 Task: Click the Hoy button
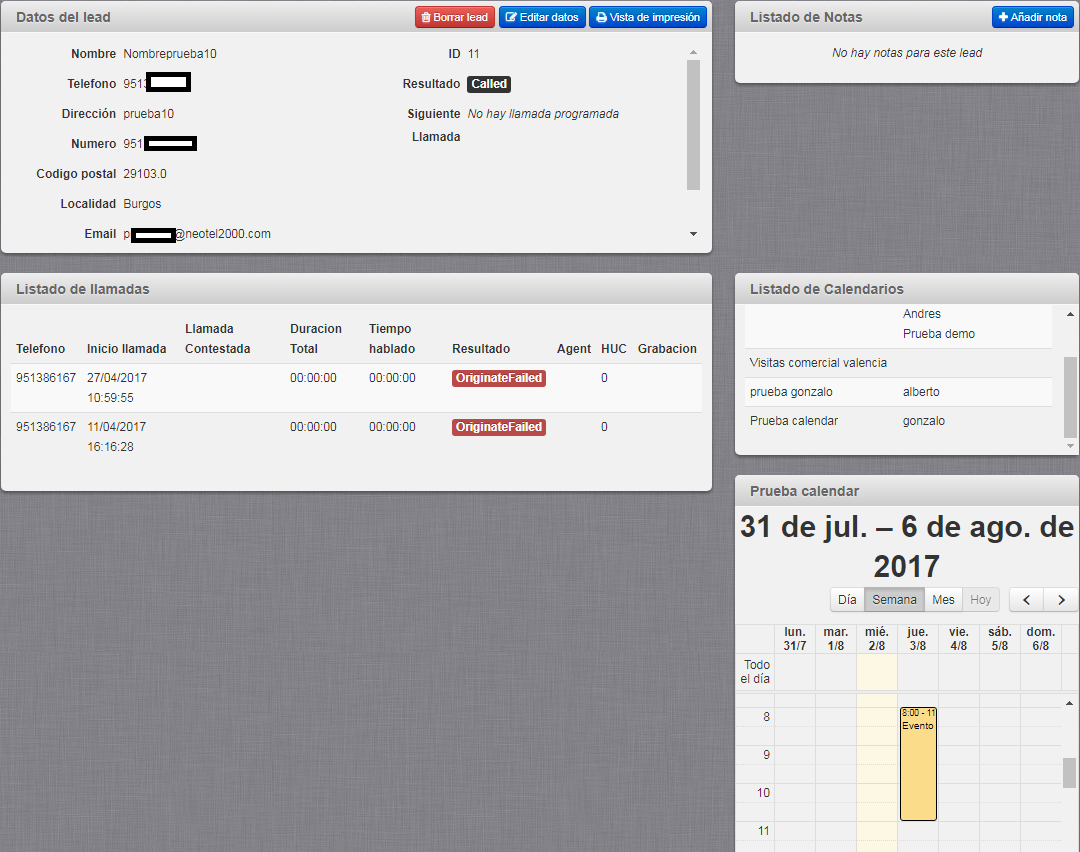(980, 600)
